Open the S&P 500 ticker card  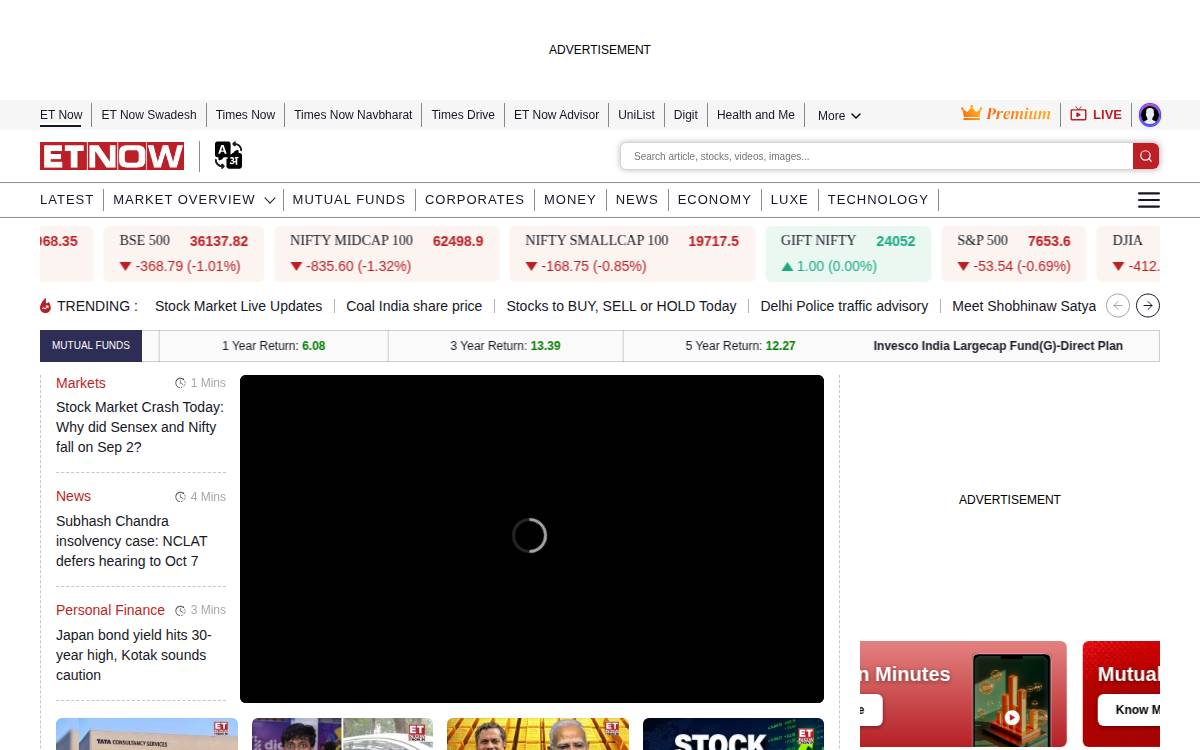[x=1014, y=254]
